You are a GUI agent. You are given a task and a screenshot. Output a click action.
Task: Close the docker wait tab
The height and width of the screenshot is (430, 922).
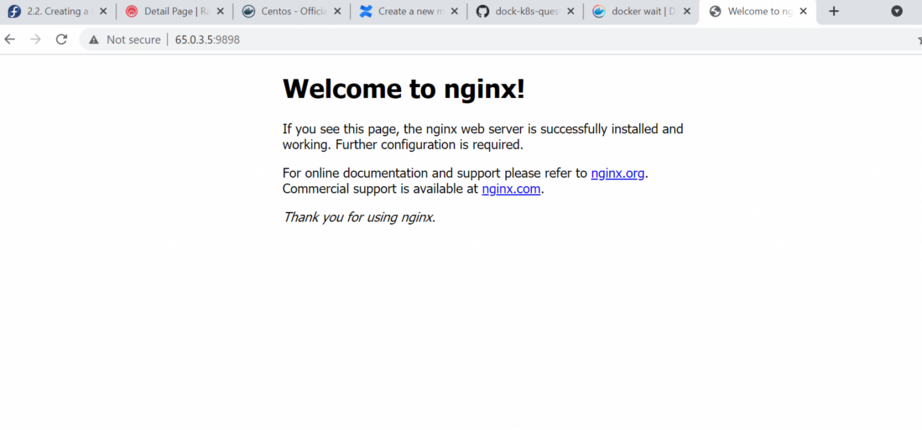pos(686,12)
